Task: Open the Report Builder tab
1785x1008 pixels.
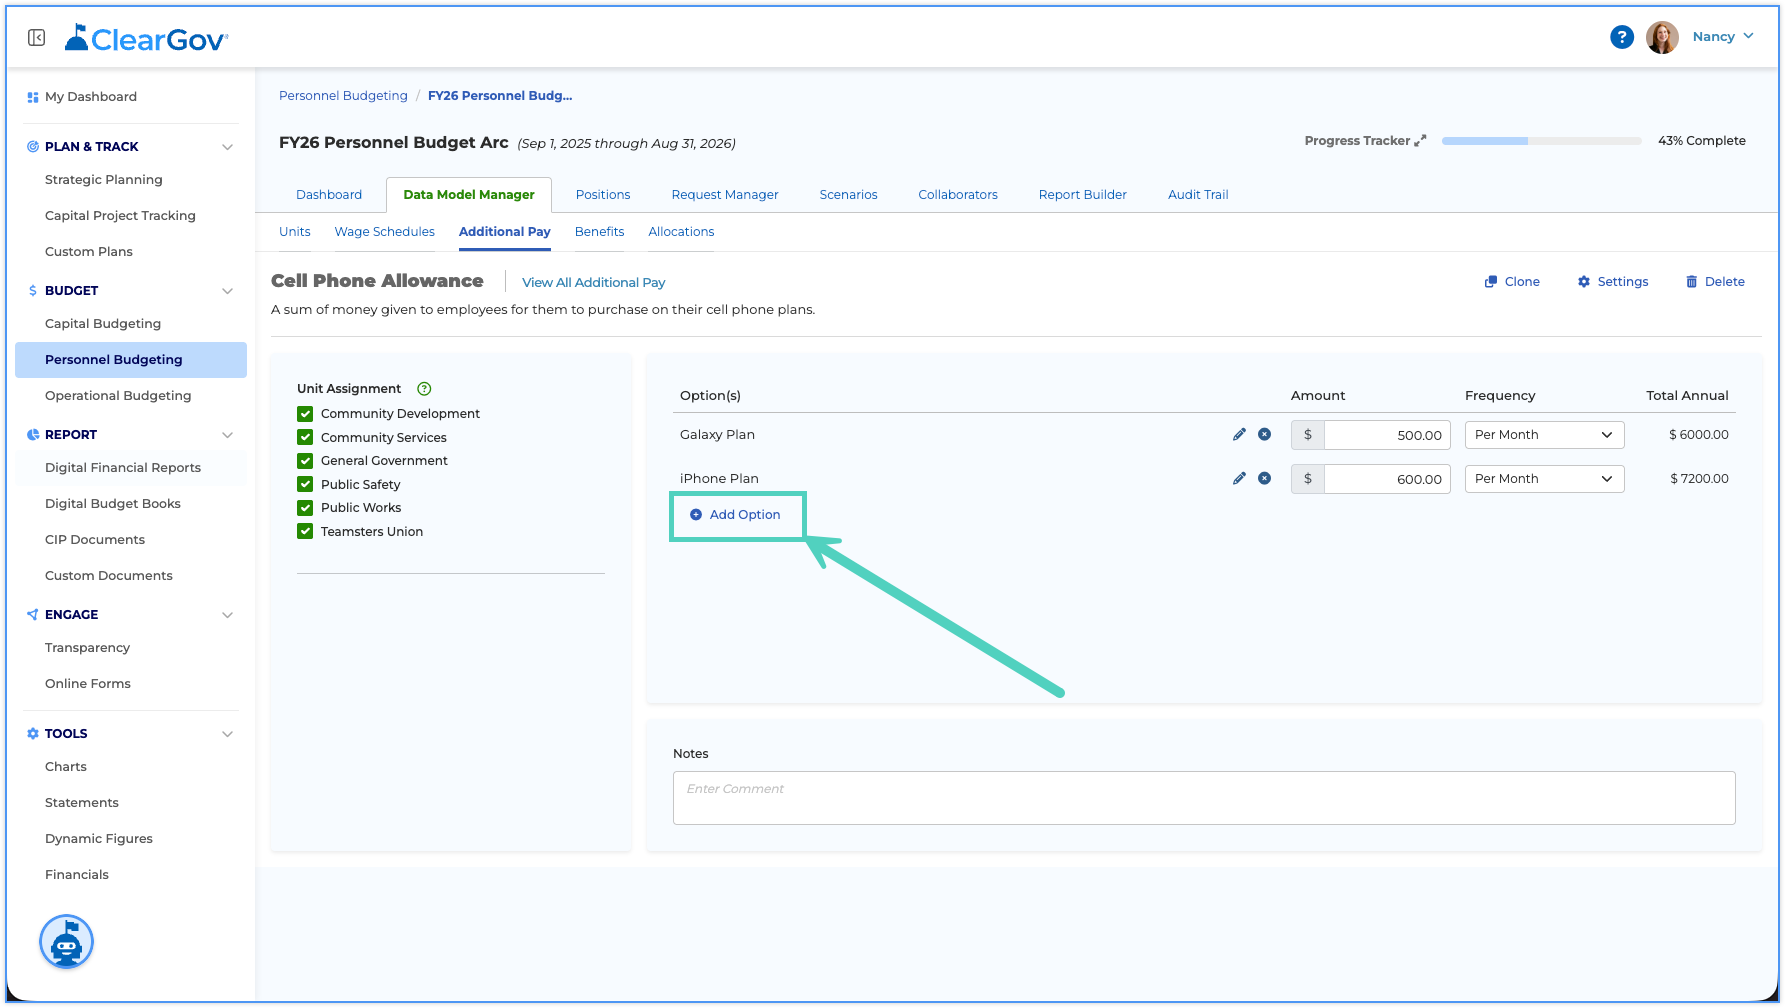Action: (x=1082, y=195)
